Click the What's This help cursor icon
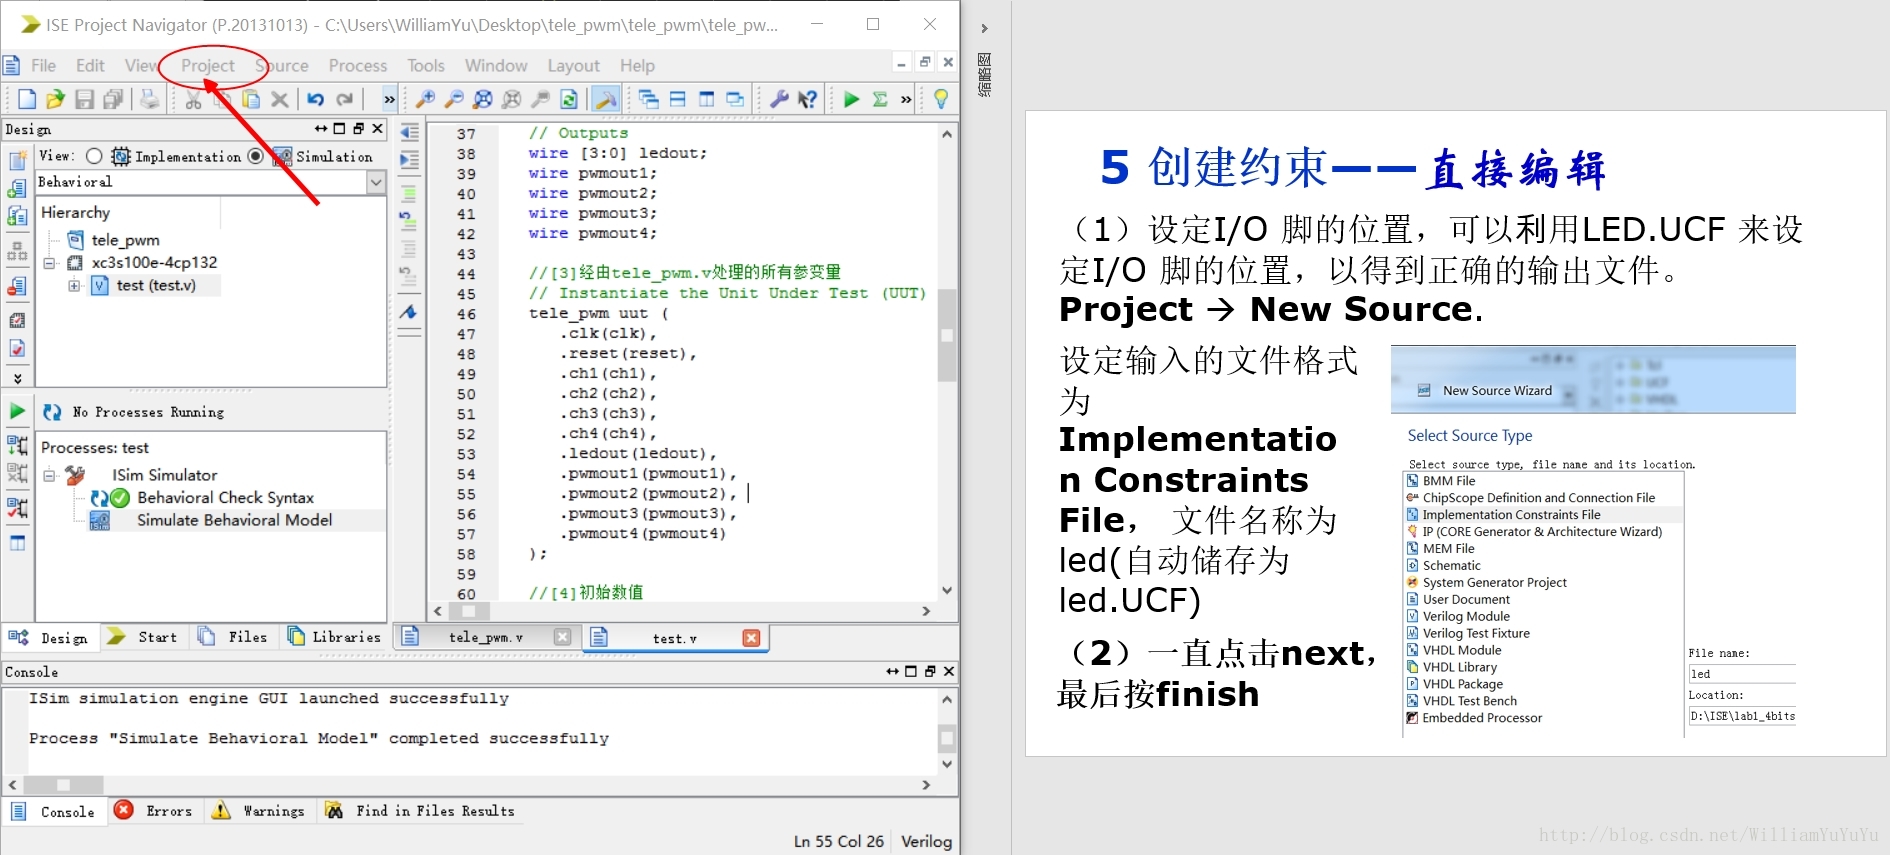Screen dimensions: 1890x855 click(808, 99)
